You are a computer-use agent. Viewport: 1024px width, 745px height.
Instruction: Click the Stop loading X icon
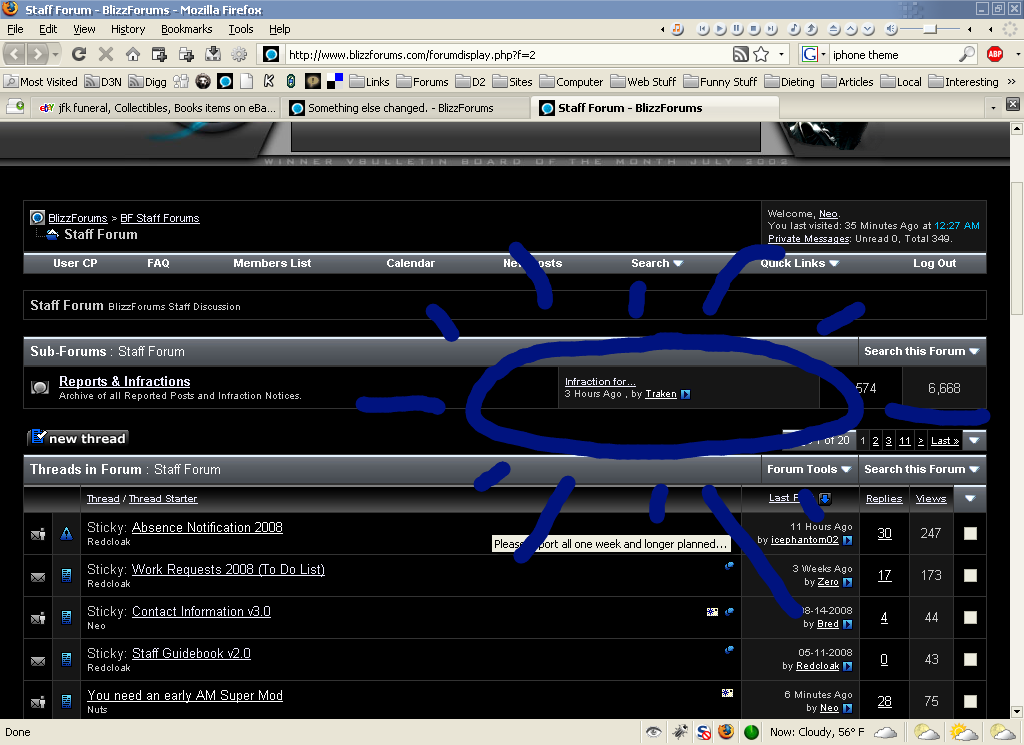[106, 54]
